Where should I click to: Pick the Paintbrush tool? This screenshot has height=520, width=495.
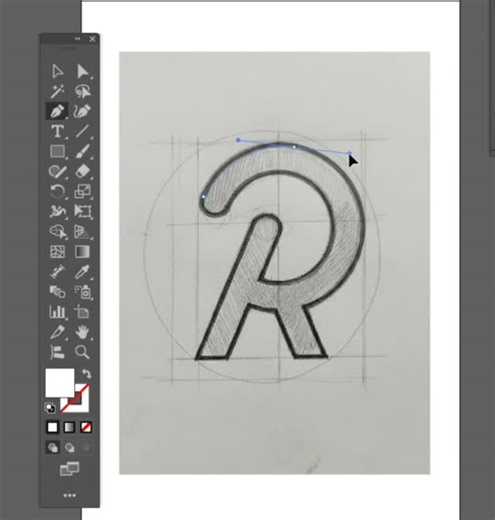coord(82,151)
